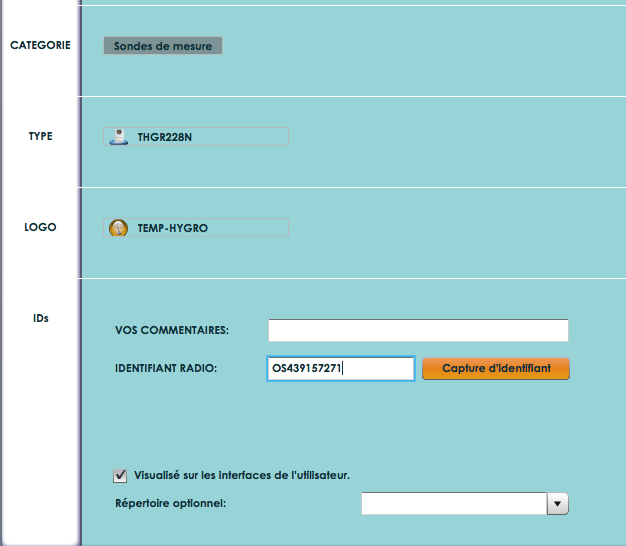This screenshot has height=546, width=626.
Task: Click the Capture d'identifiant orange button
Action: (496, 368)
